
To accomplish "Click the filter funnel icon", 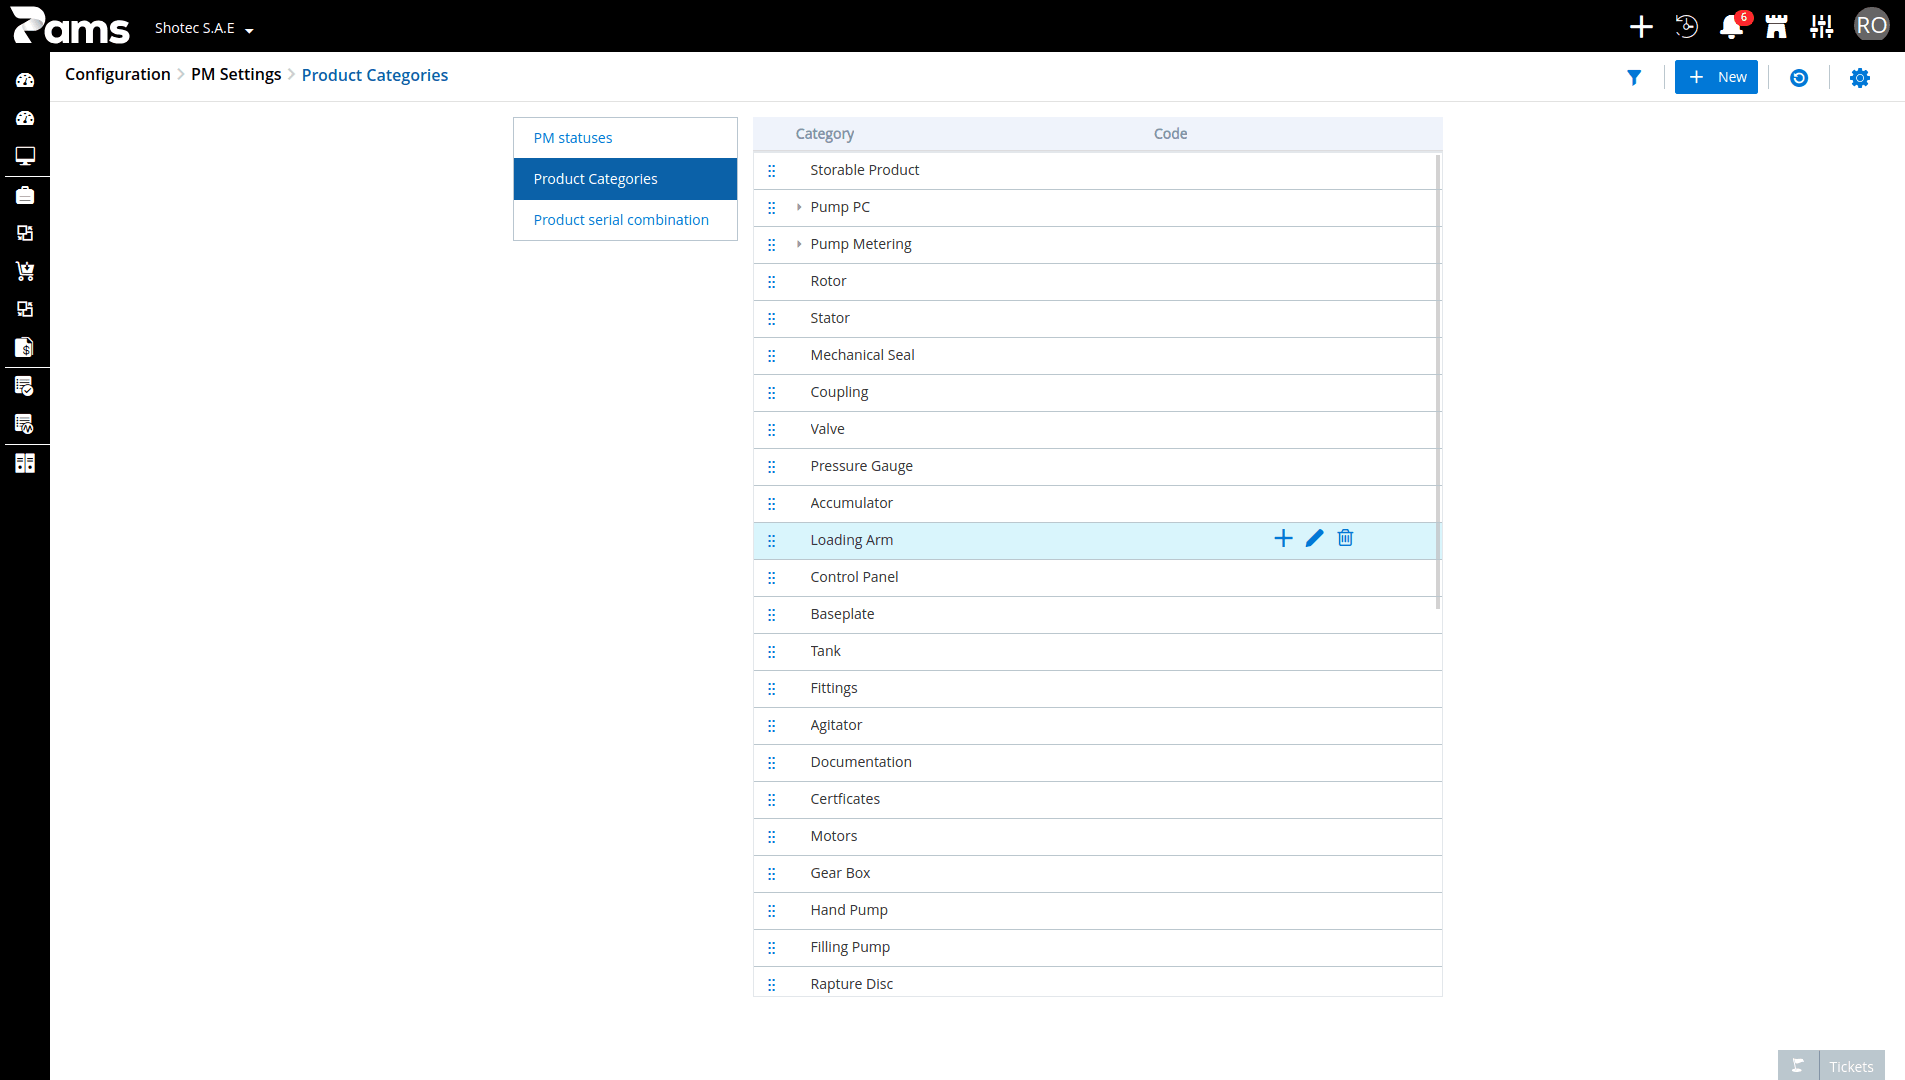I will coord(1634,77).
